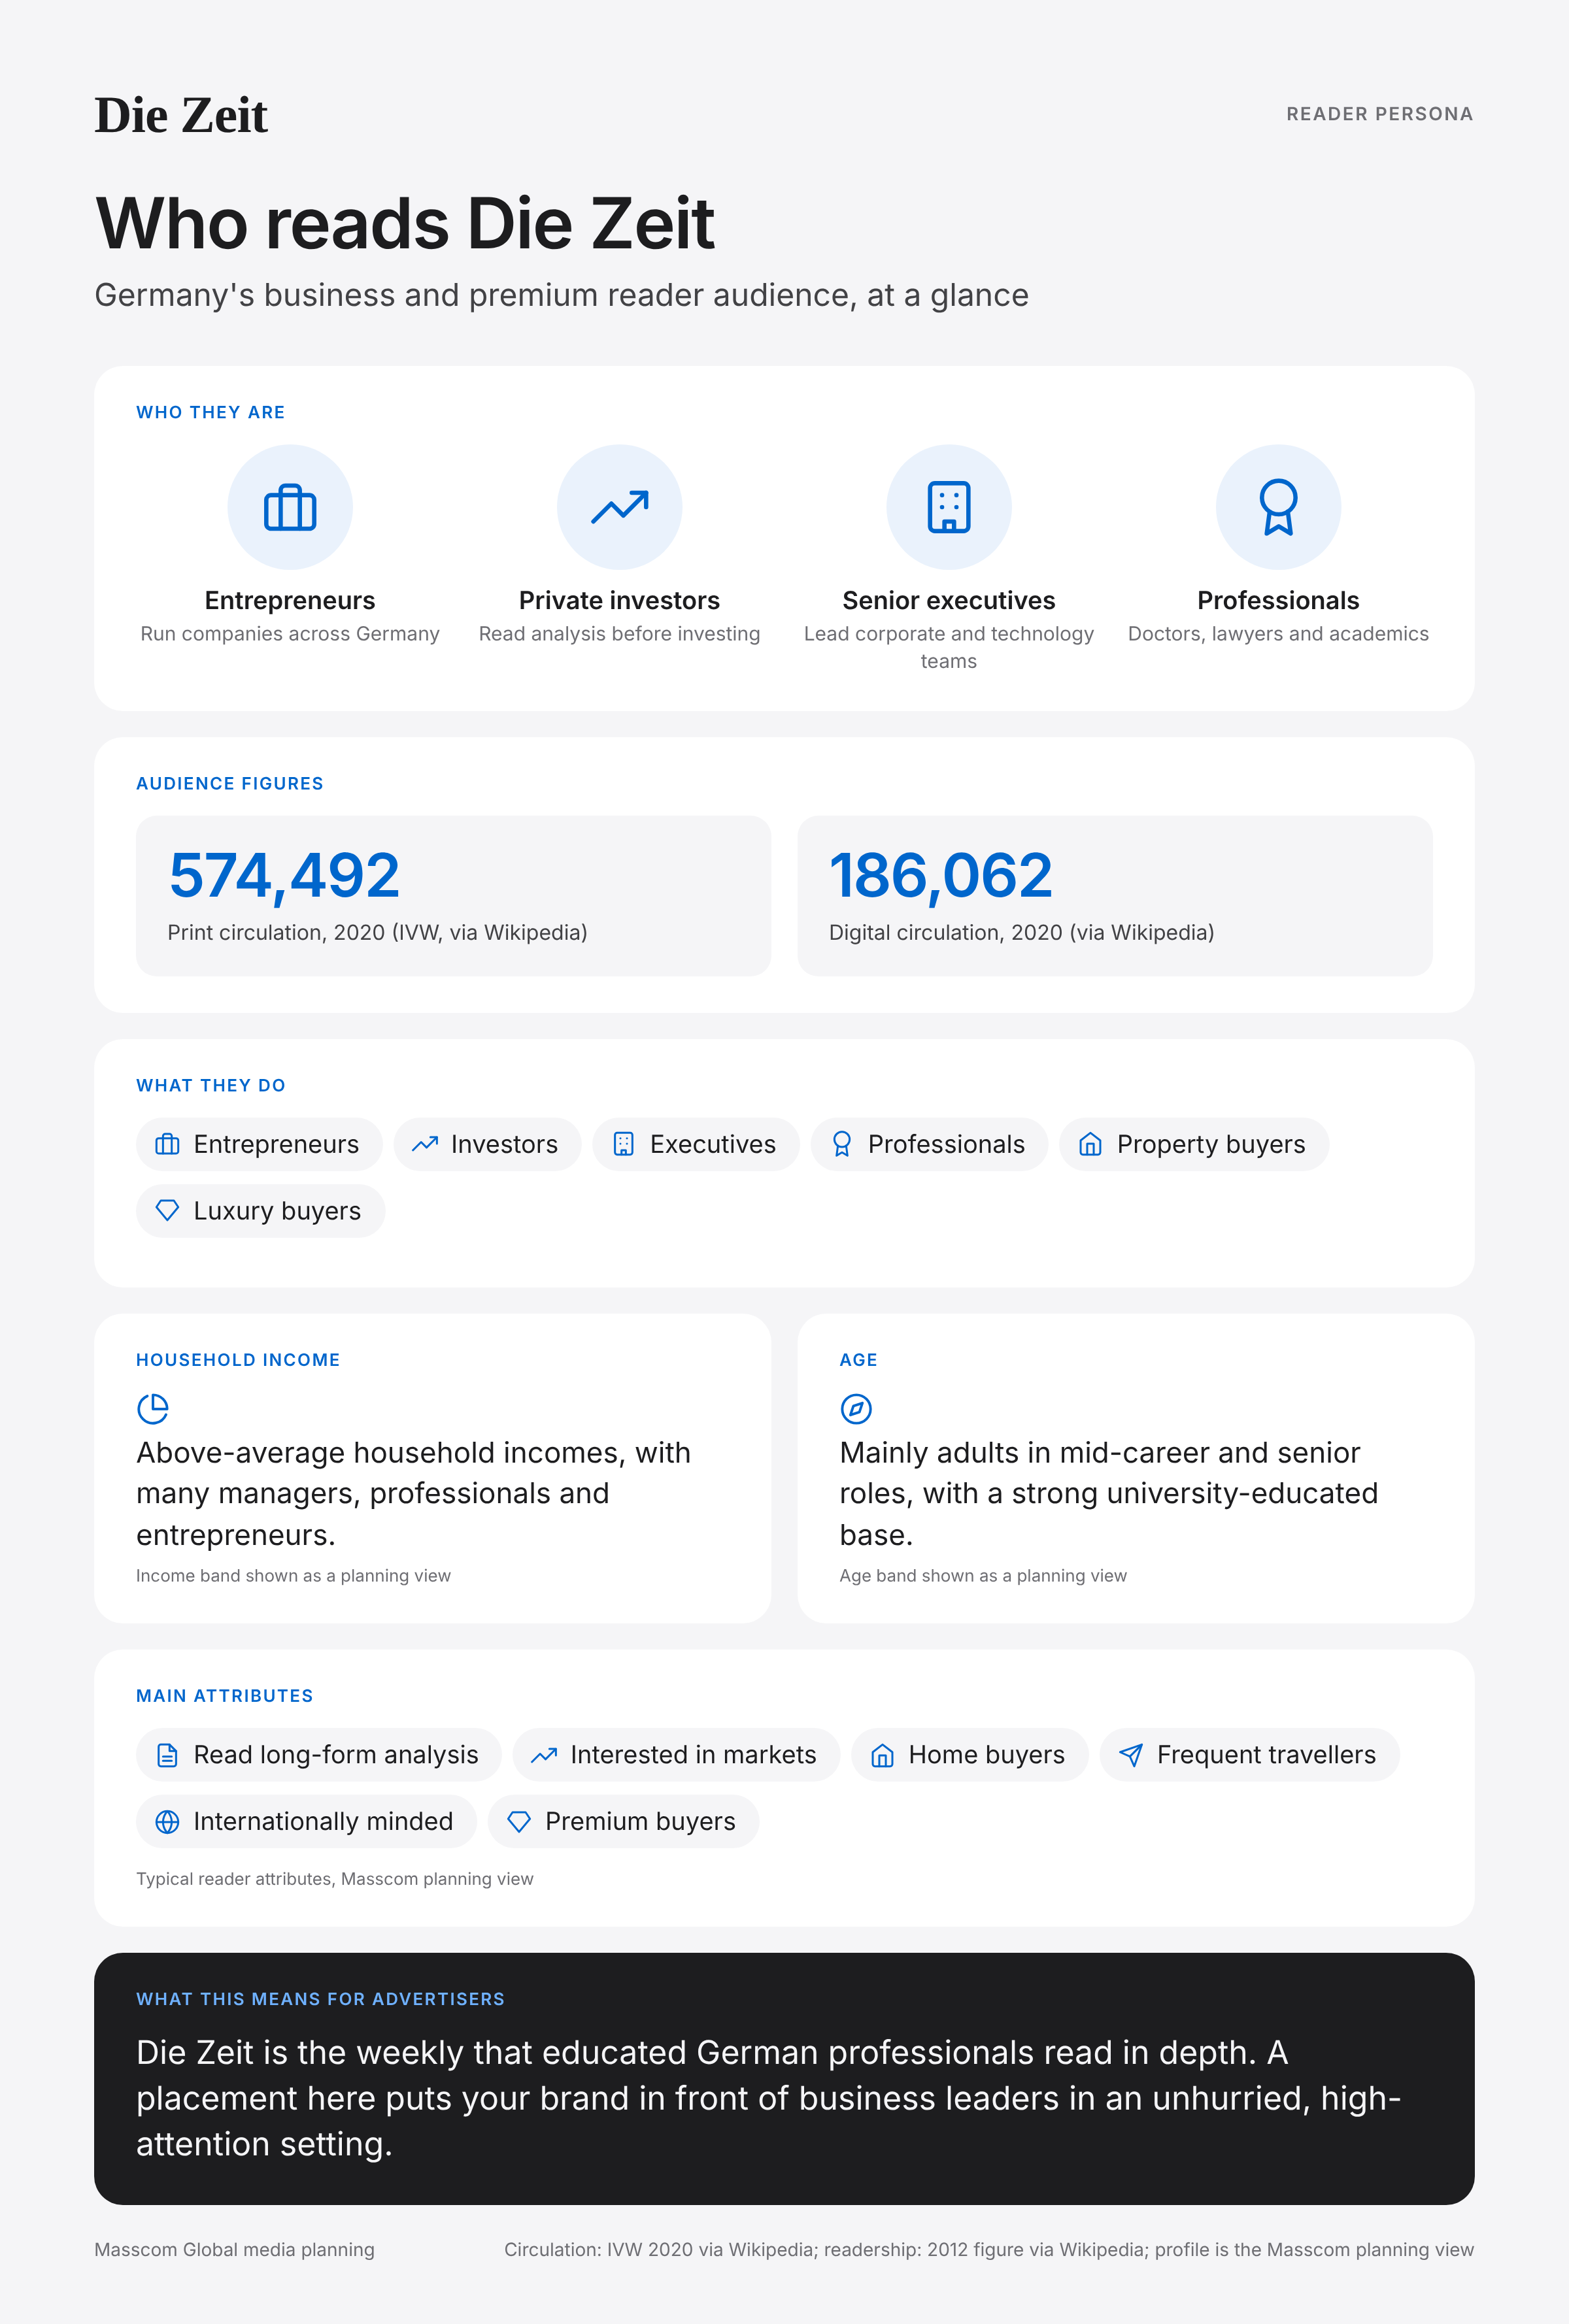Click the paper plane icon in Frequent travellers

pyautogui.click(x=1131, y=1755)
